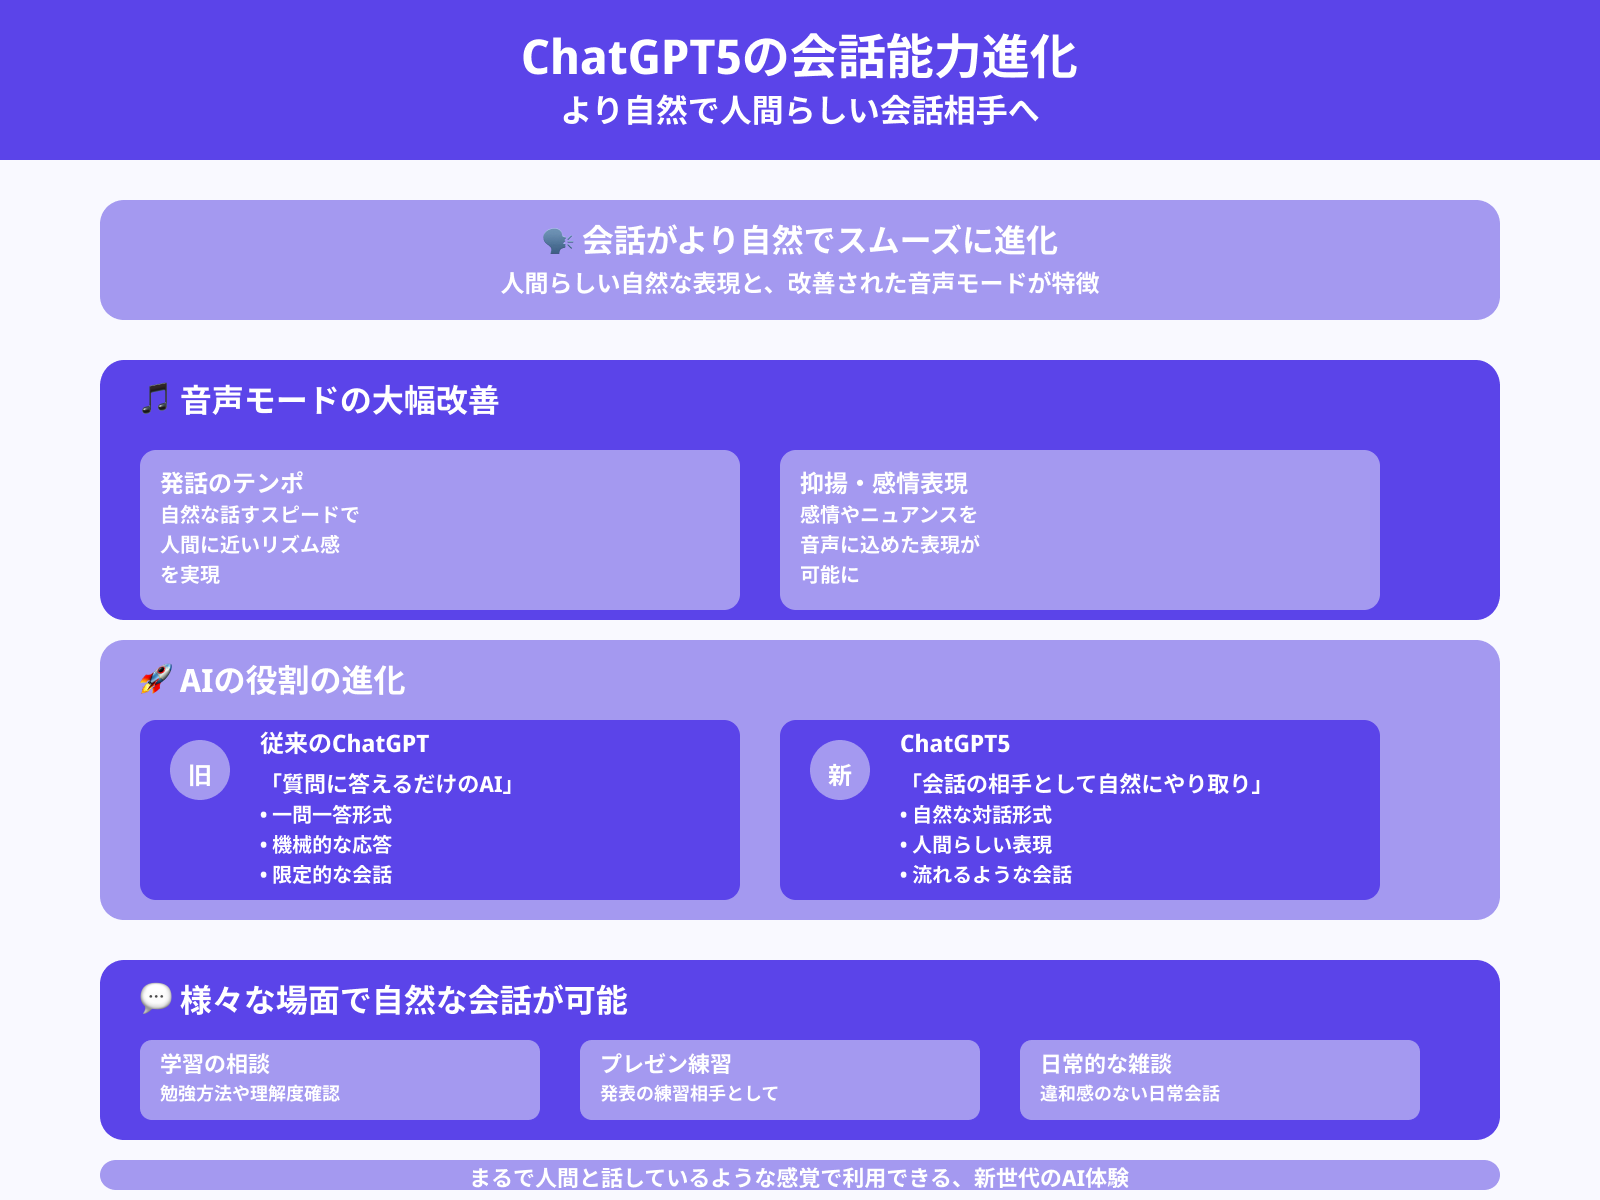Select the 新 circle badge

tap(840, 775)
